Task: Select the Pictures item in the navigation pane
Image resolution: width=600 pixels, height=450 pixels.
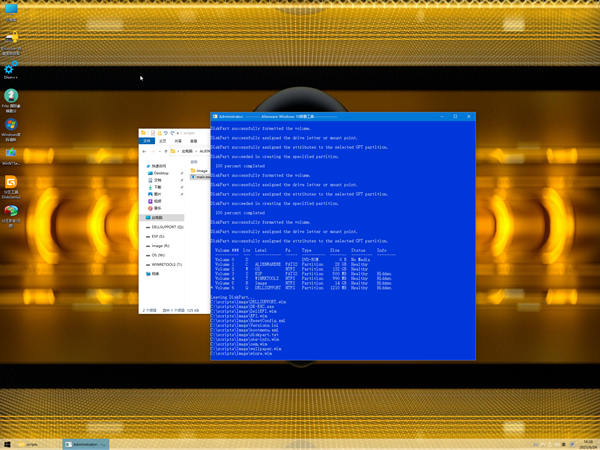Action: pos(155,194)
